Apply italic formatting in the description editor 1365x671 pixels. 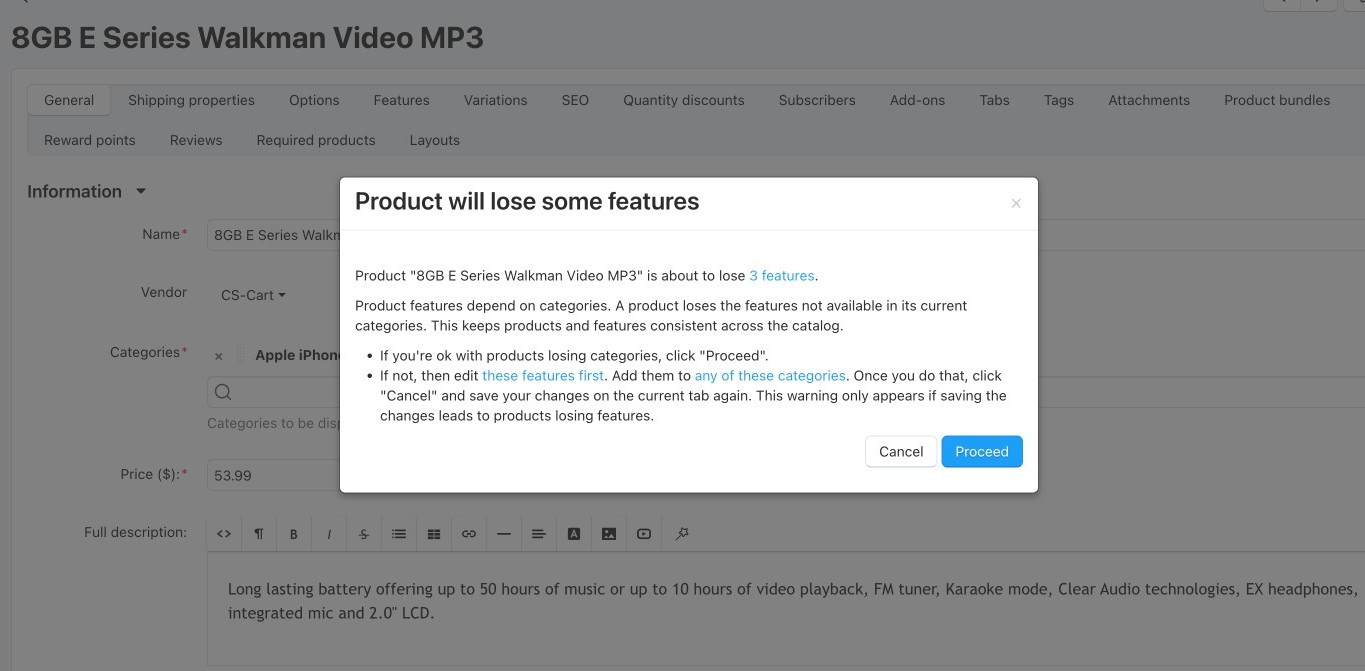[328, 533]
